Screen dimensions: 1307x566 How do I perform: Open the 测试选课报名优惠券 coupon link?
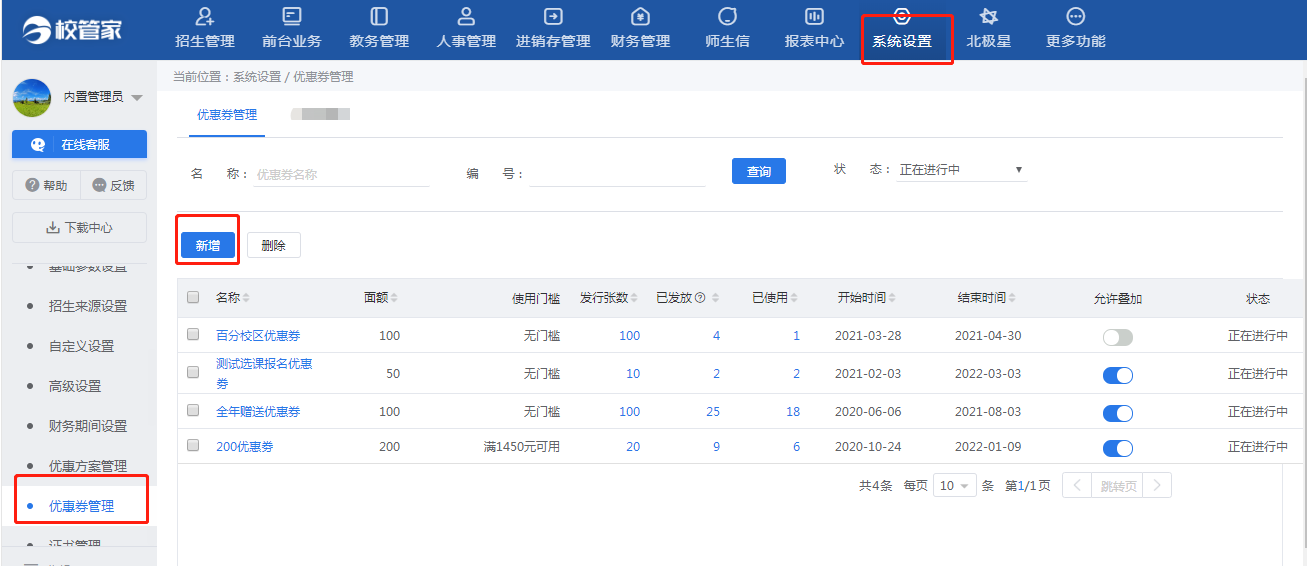(x=264, y=373)
